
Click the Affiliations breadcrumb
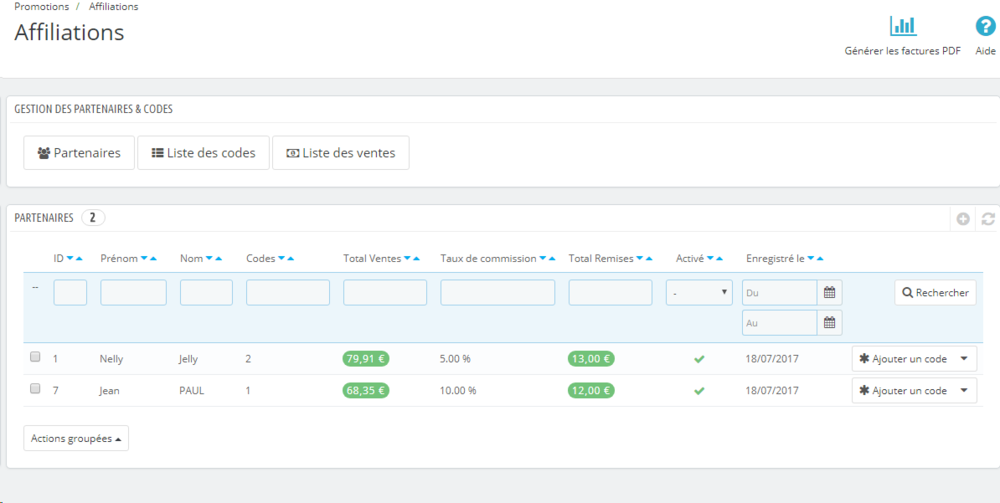[114, 7]
